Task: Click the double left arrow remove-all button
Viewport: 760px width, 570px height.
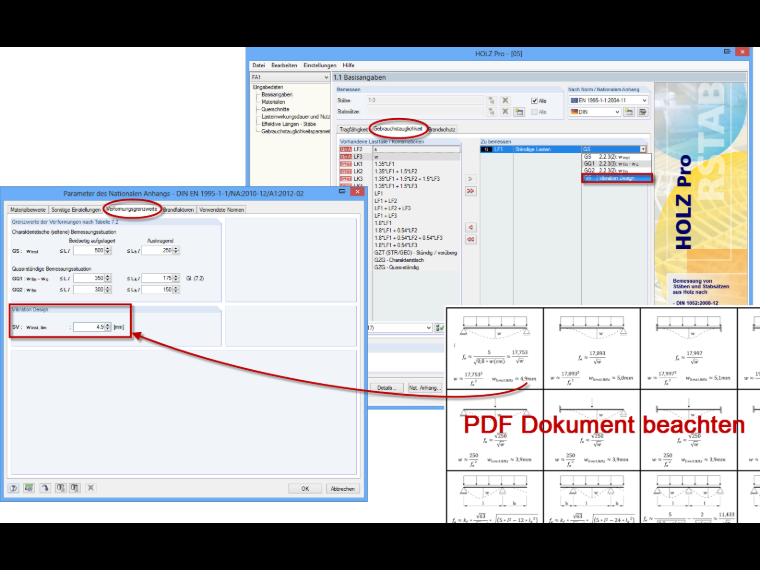Action: [x=470, y=239]
